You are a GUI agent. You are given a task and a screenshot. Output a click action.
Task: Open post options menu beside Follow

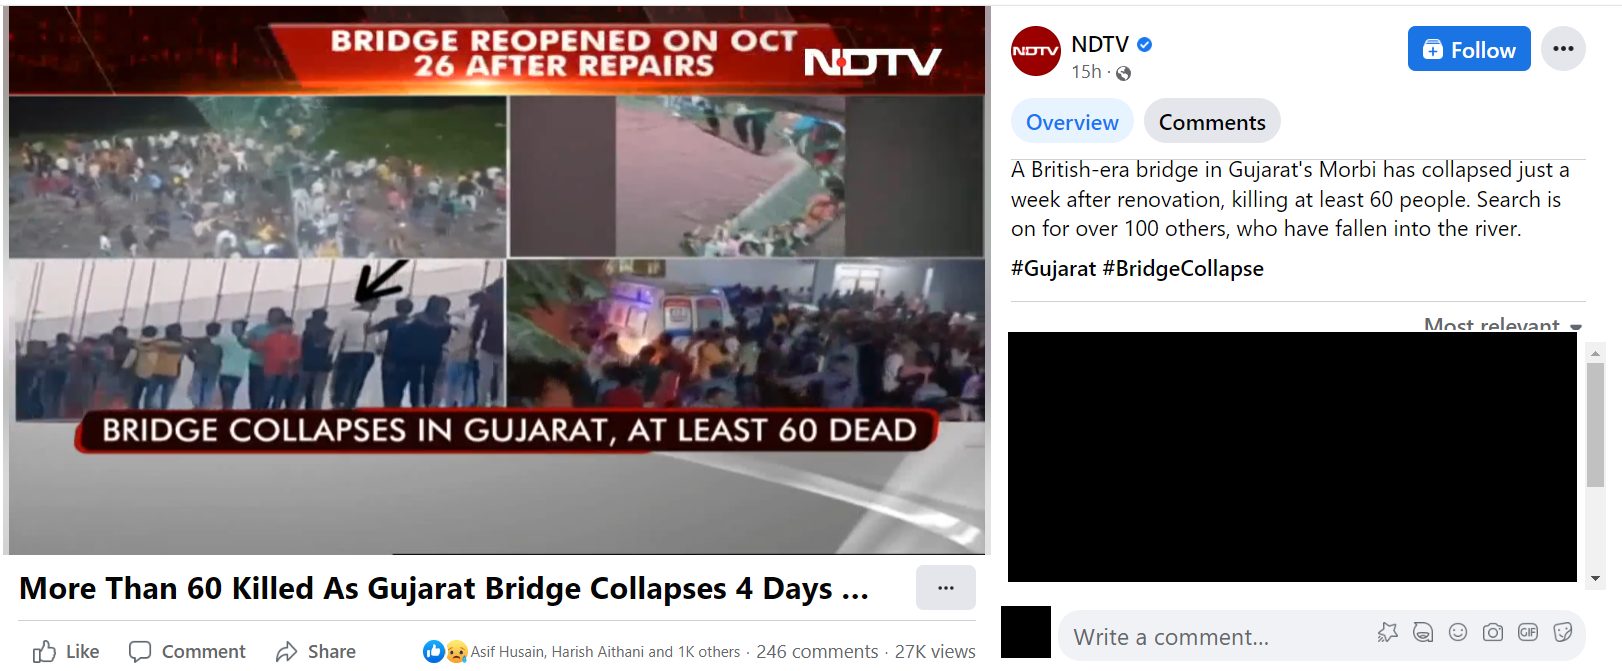(x=1563, y=48)
